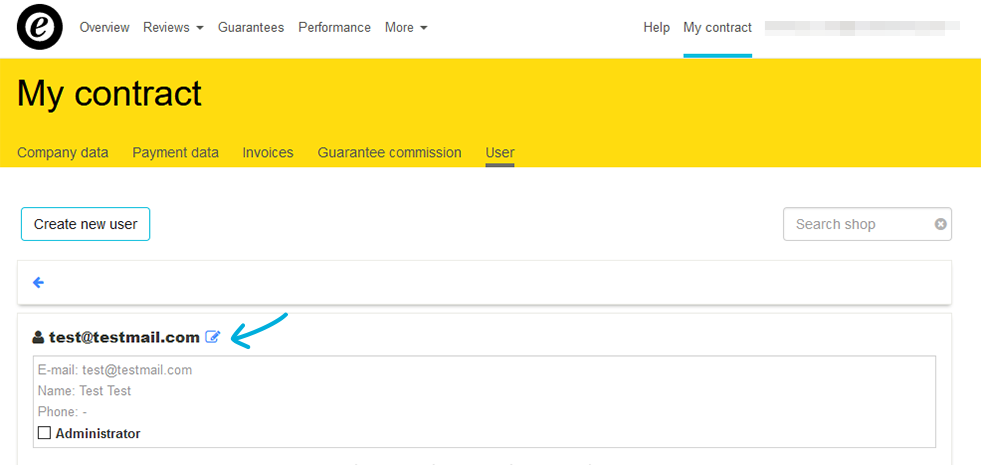Go to Guarantees in top navigation
Screen dimensions: 981x465
[251, 28]
